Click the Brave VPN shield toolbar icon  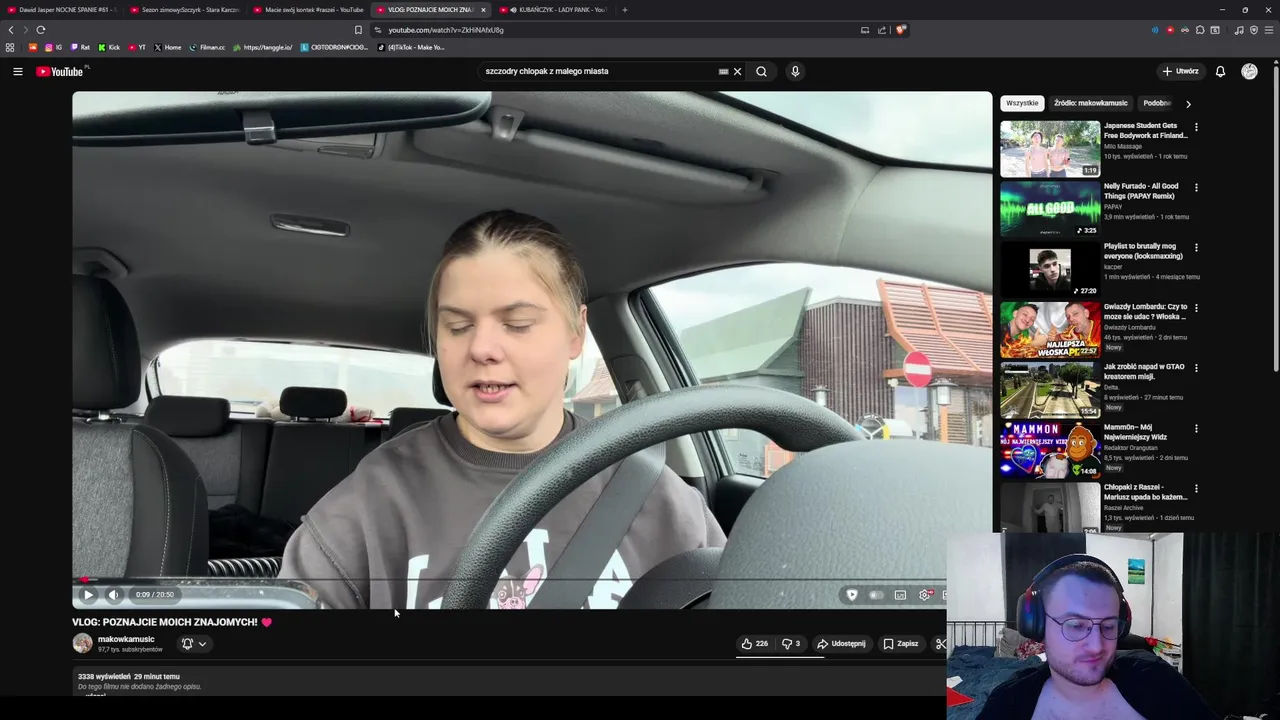1254,30
